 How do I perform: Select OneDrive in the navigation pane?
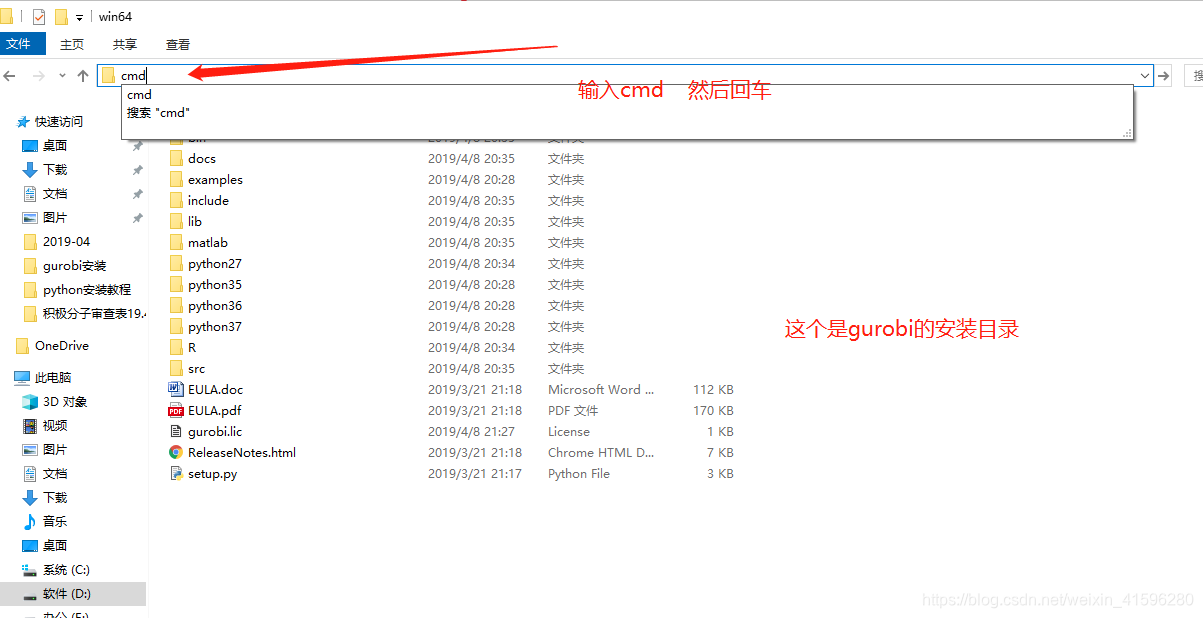(61, 346)
